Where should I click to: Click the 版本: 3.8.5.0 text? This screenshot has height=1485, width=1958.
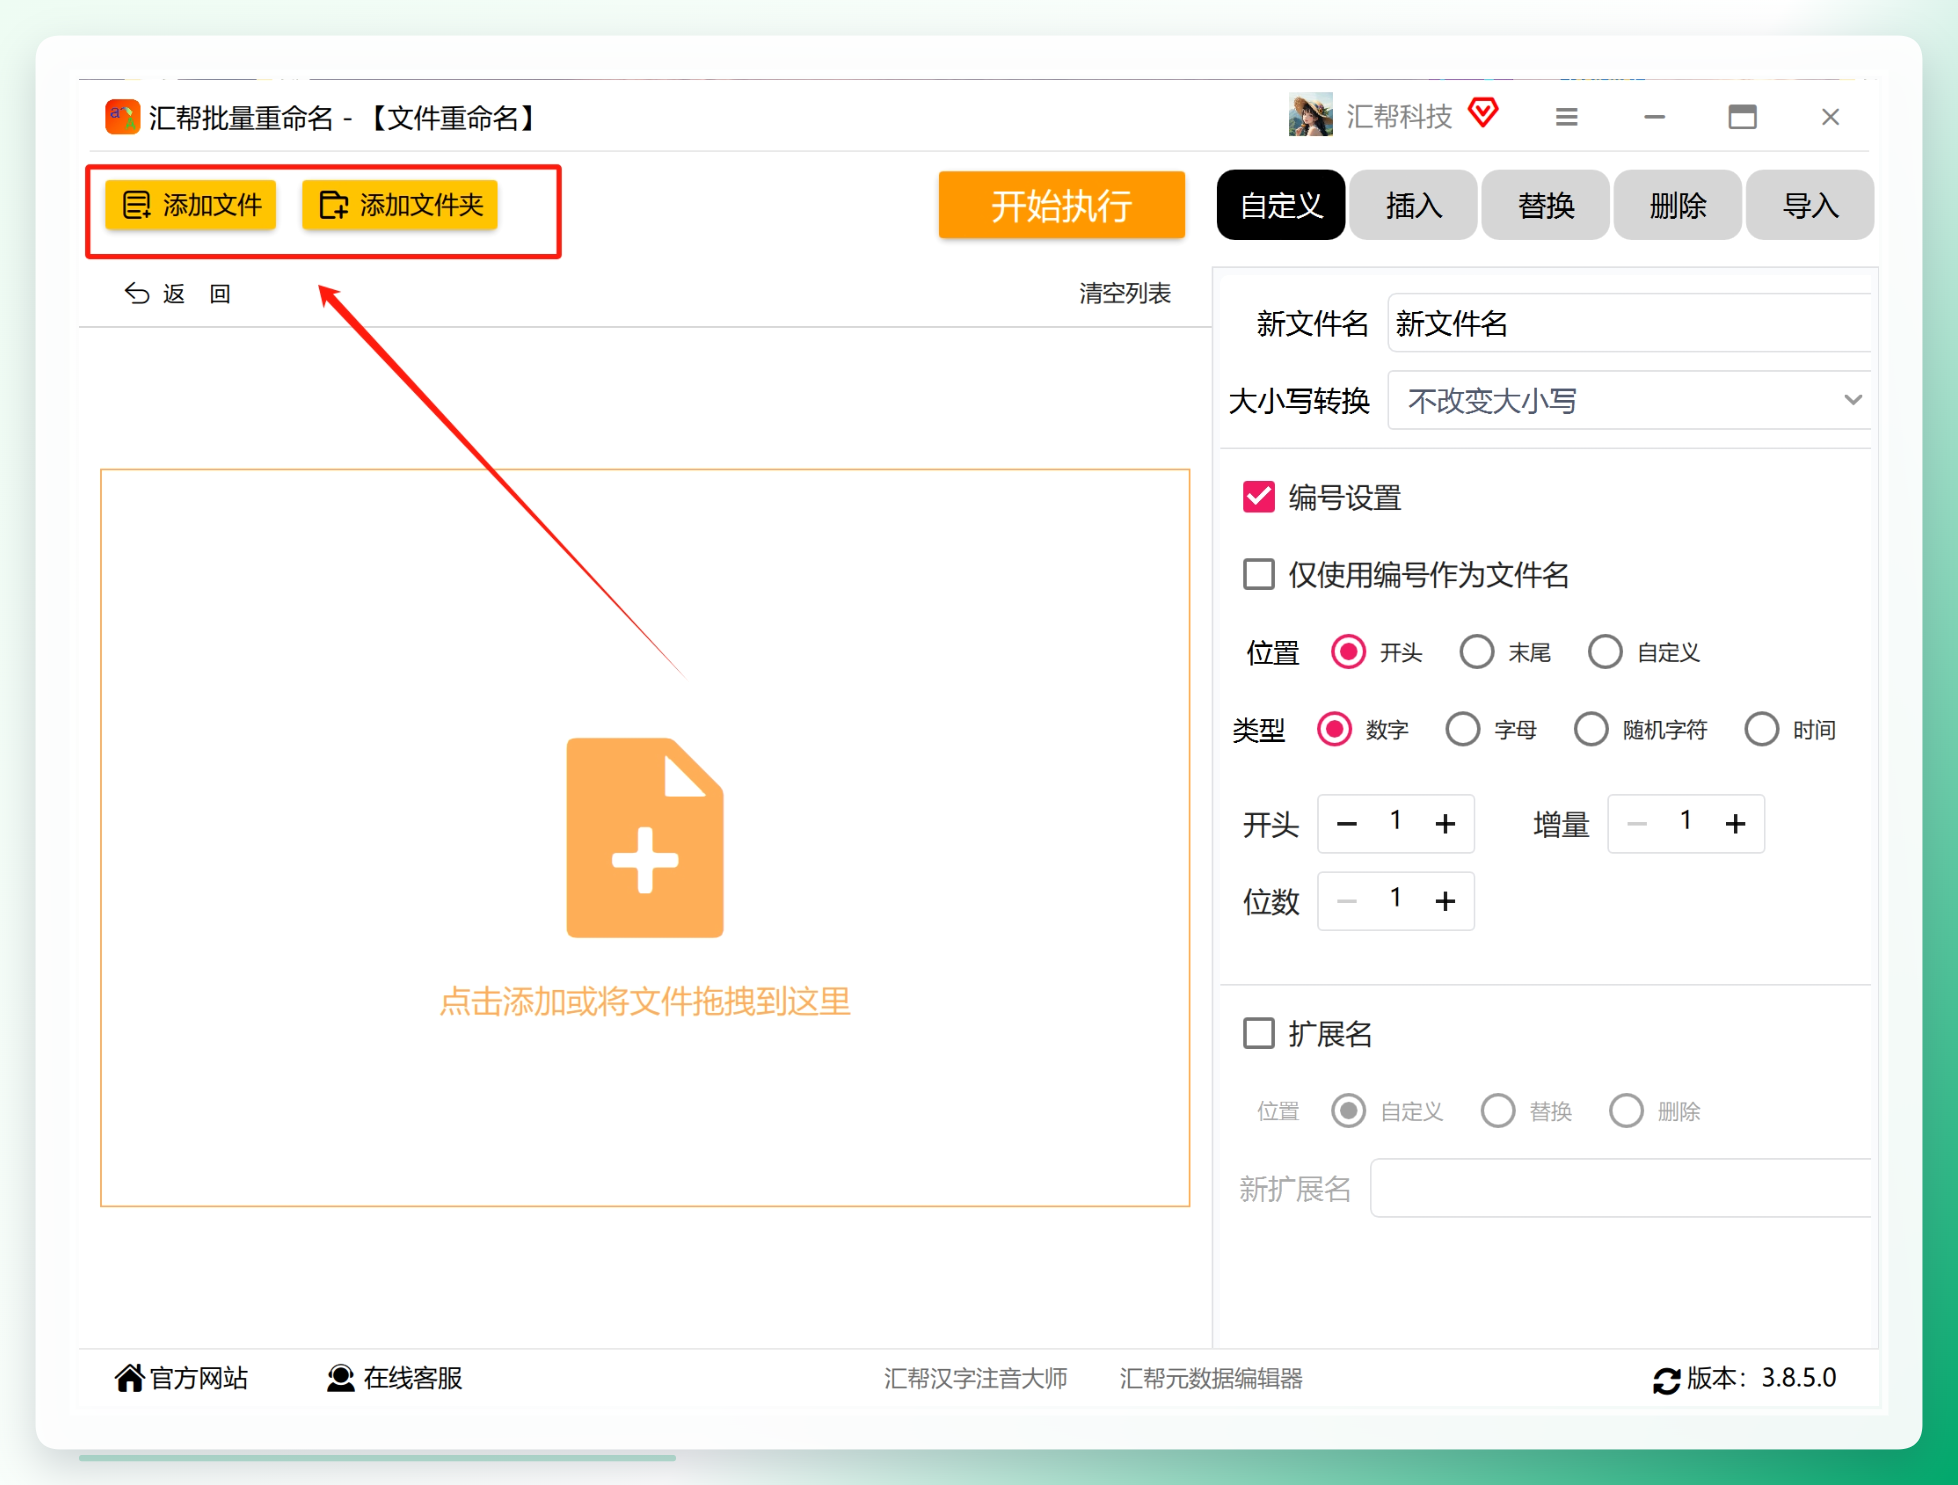[x=1762, y=1378]
